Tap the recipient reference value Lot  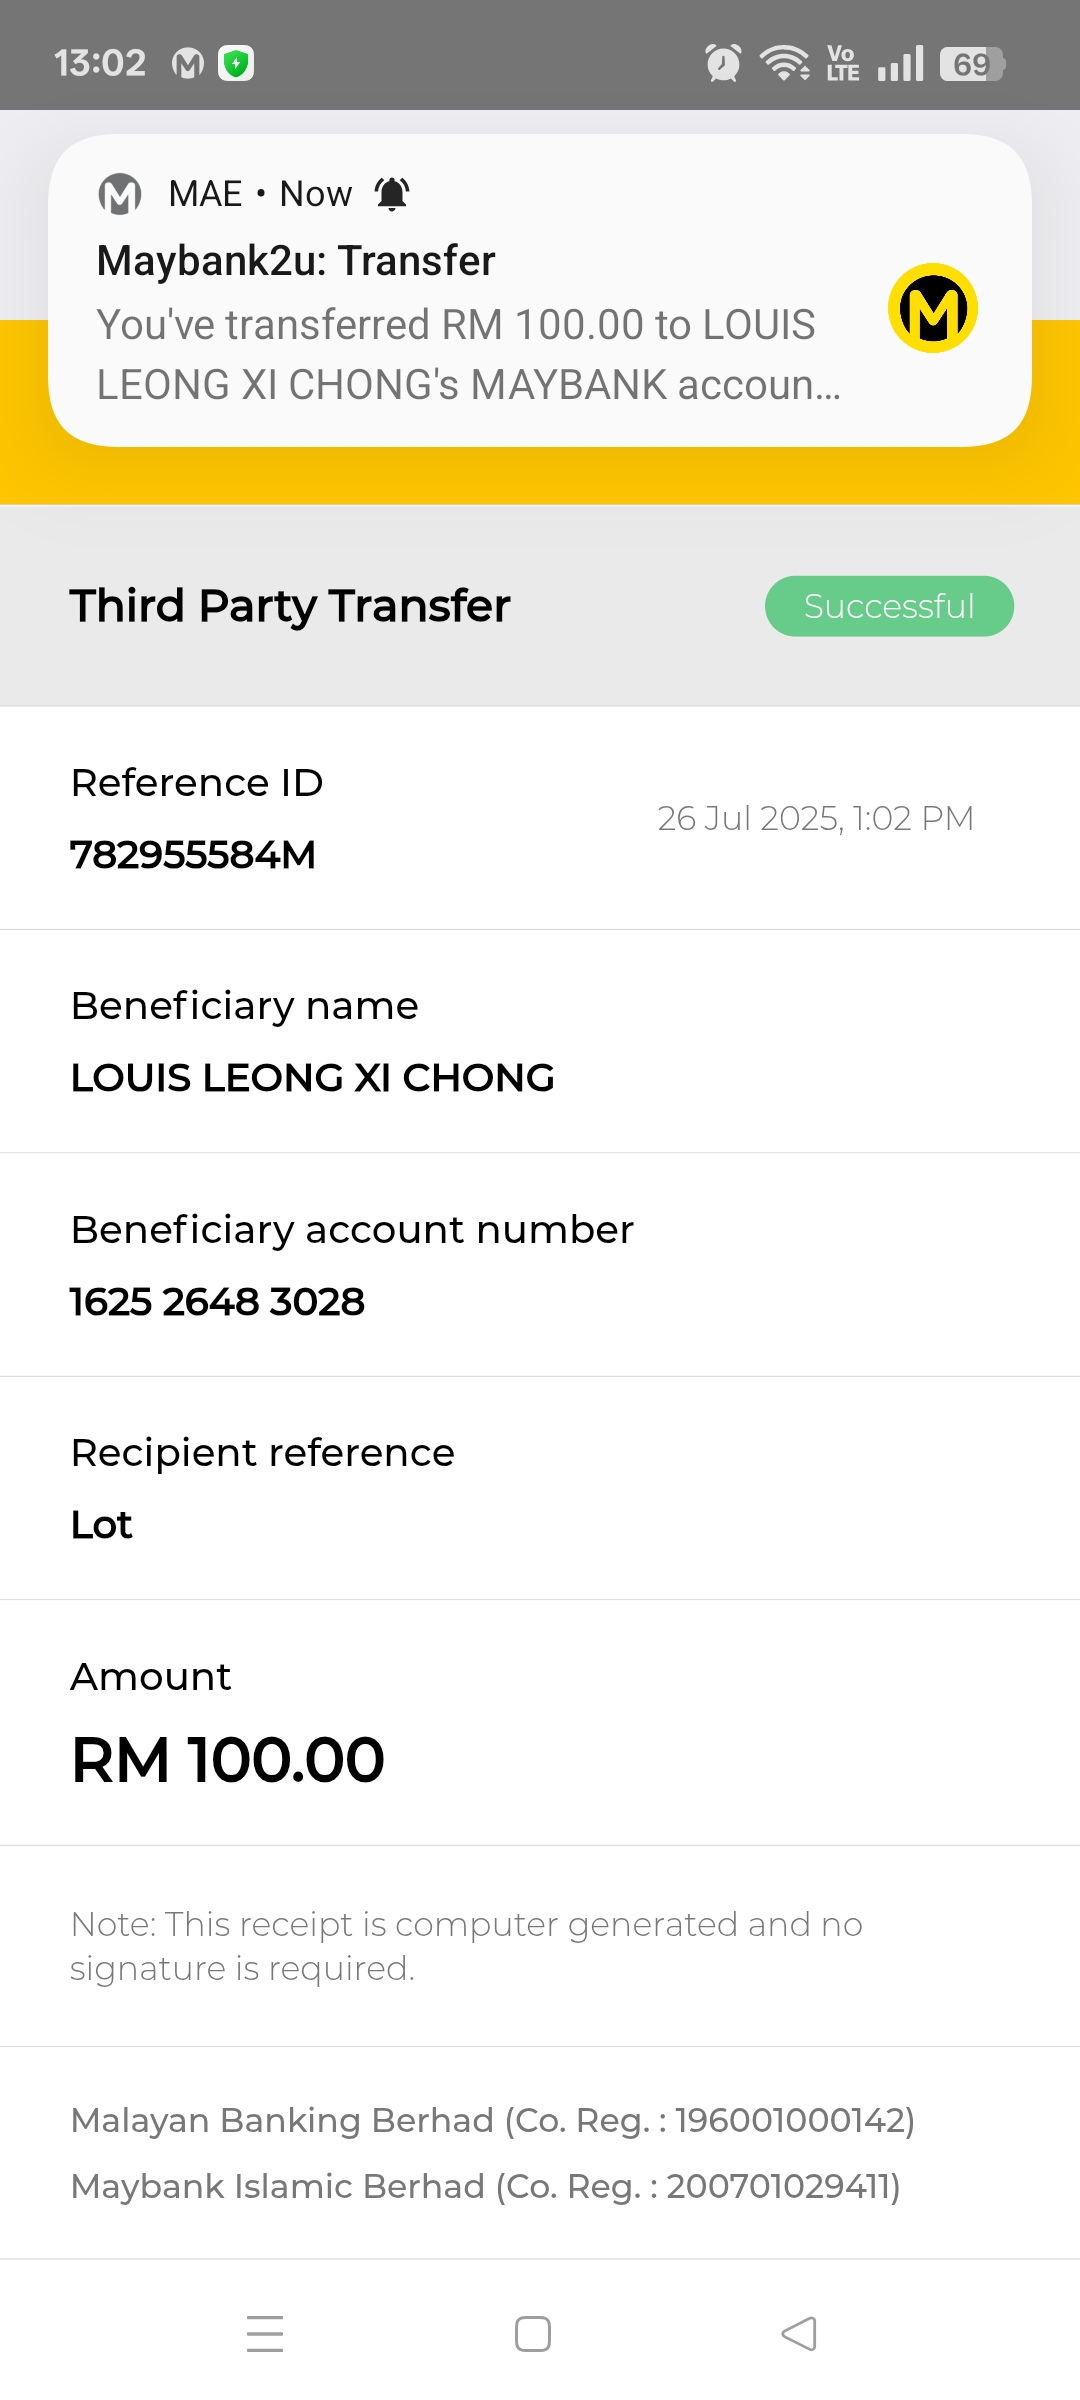101,1525
